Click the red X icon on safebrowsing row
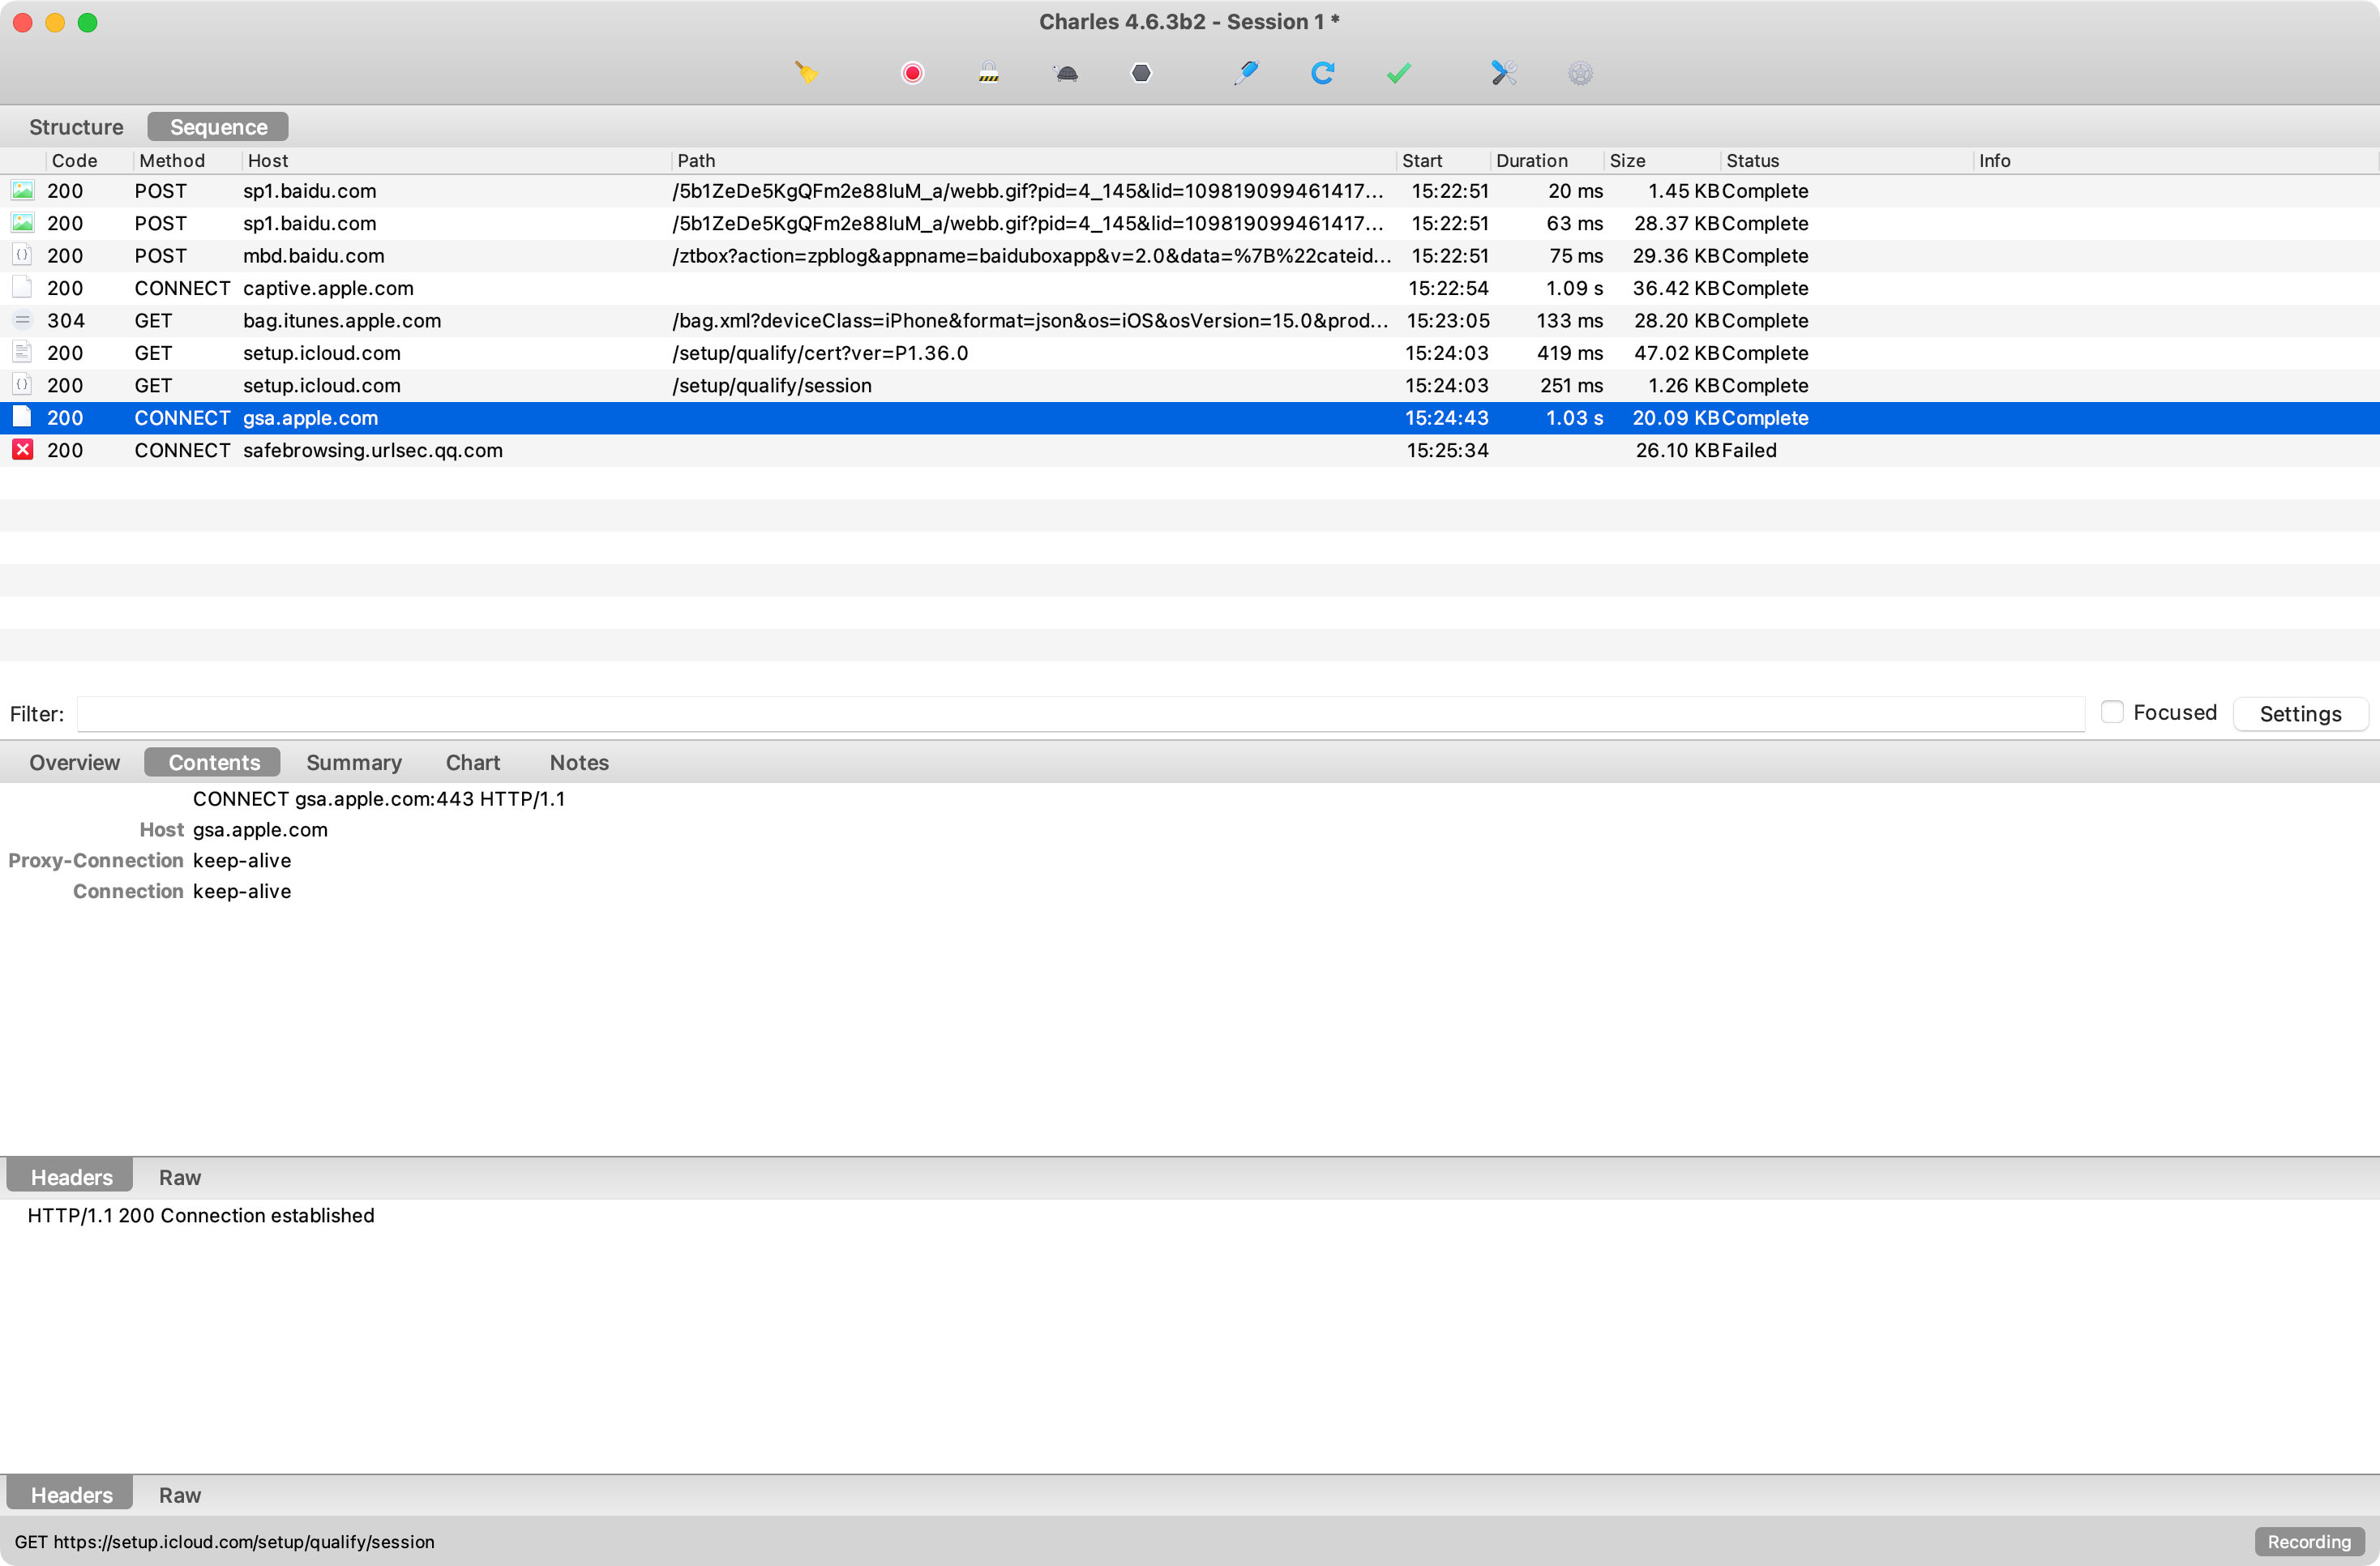Viewport: 2380px width, 1566px height. click(22, 450)
